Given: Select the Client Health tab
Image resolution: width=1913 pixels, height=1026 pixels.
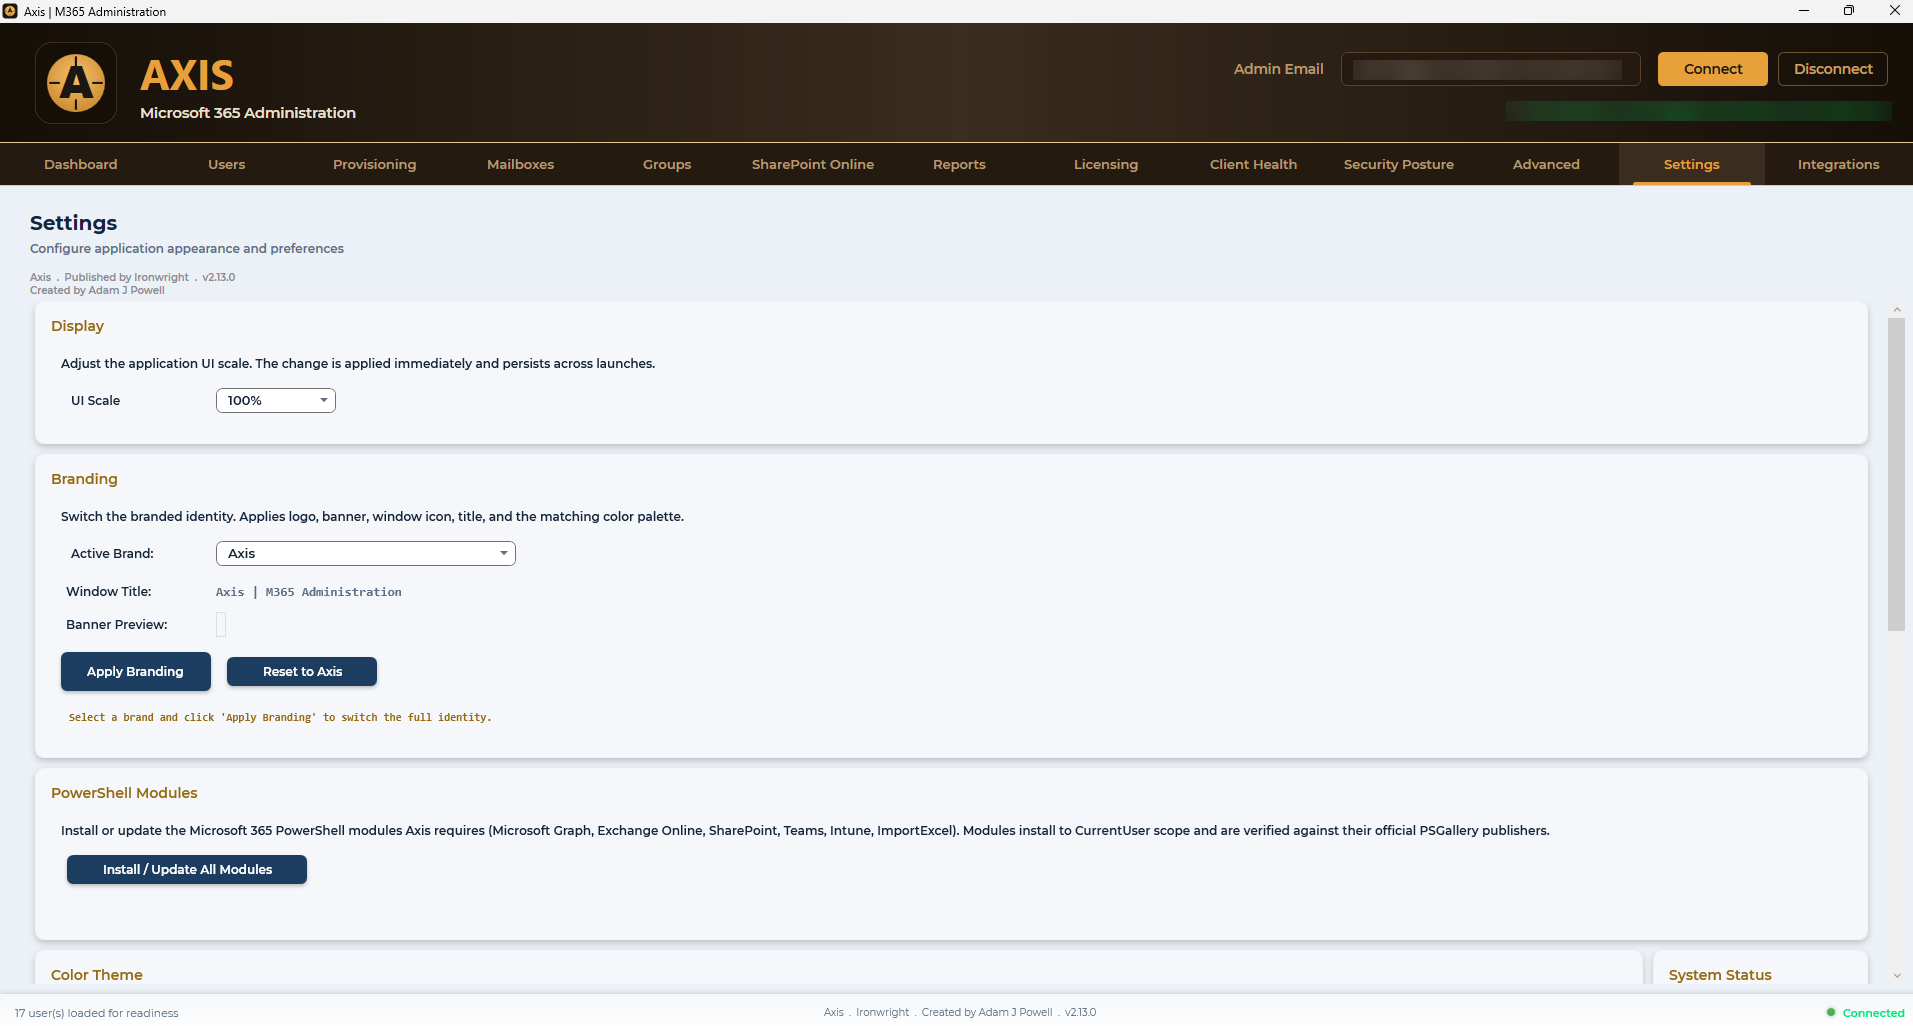Looking at the screenshot, I should (1253, 165).
